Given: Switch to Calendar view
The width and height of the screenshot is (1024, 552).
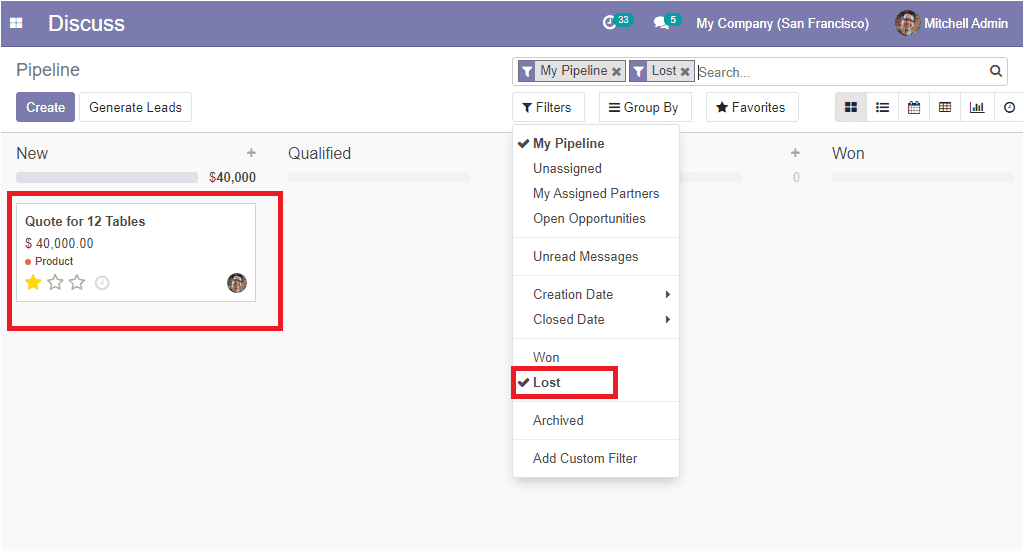Looking at the screenshot, I should click(x=914, y=107).
